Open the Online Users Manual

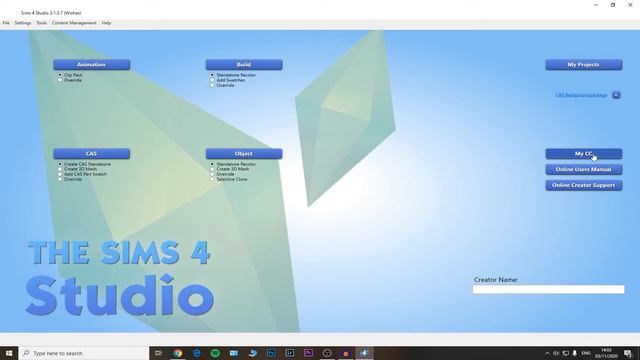[584, 169]
